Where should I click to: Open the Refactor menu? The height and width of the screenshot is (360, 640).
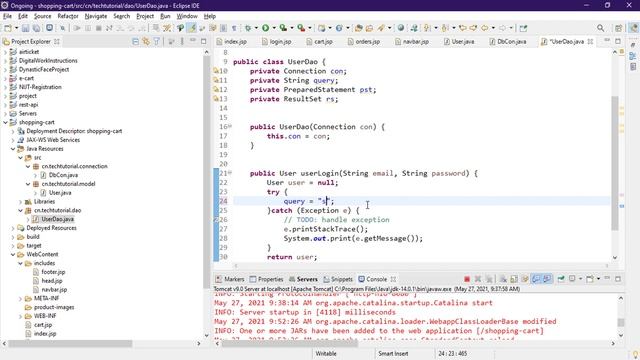click(68, 16)
